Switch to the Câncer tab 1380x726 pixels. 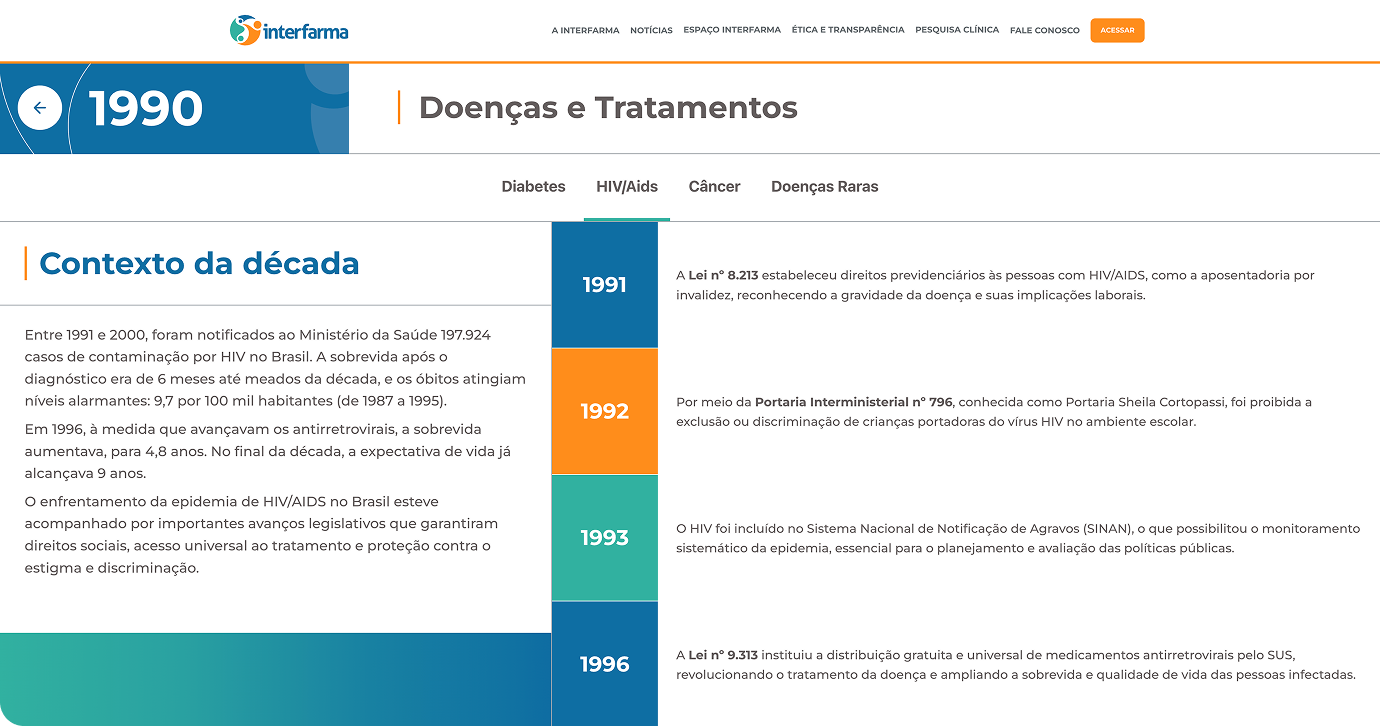coord(714,187)
